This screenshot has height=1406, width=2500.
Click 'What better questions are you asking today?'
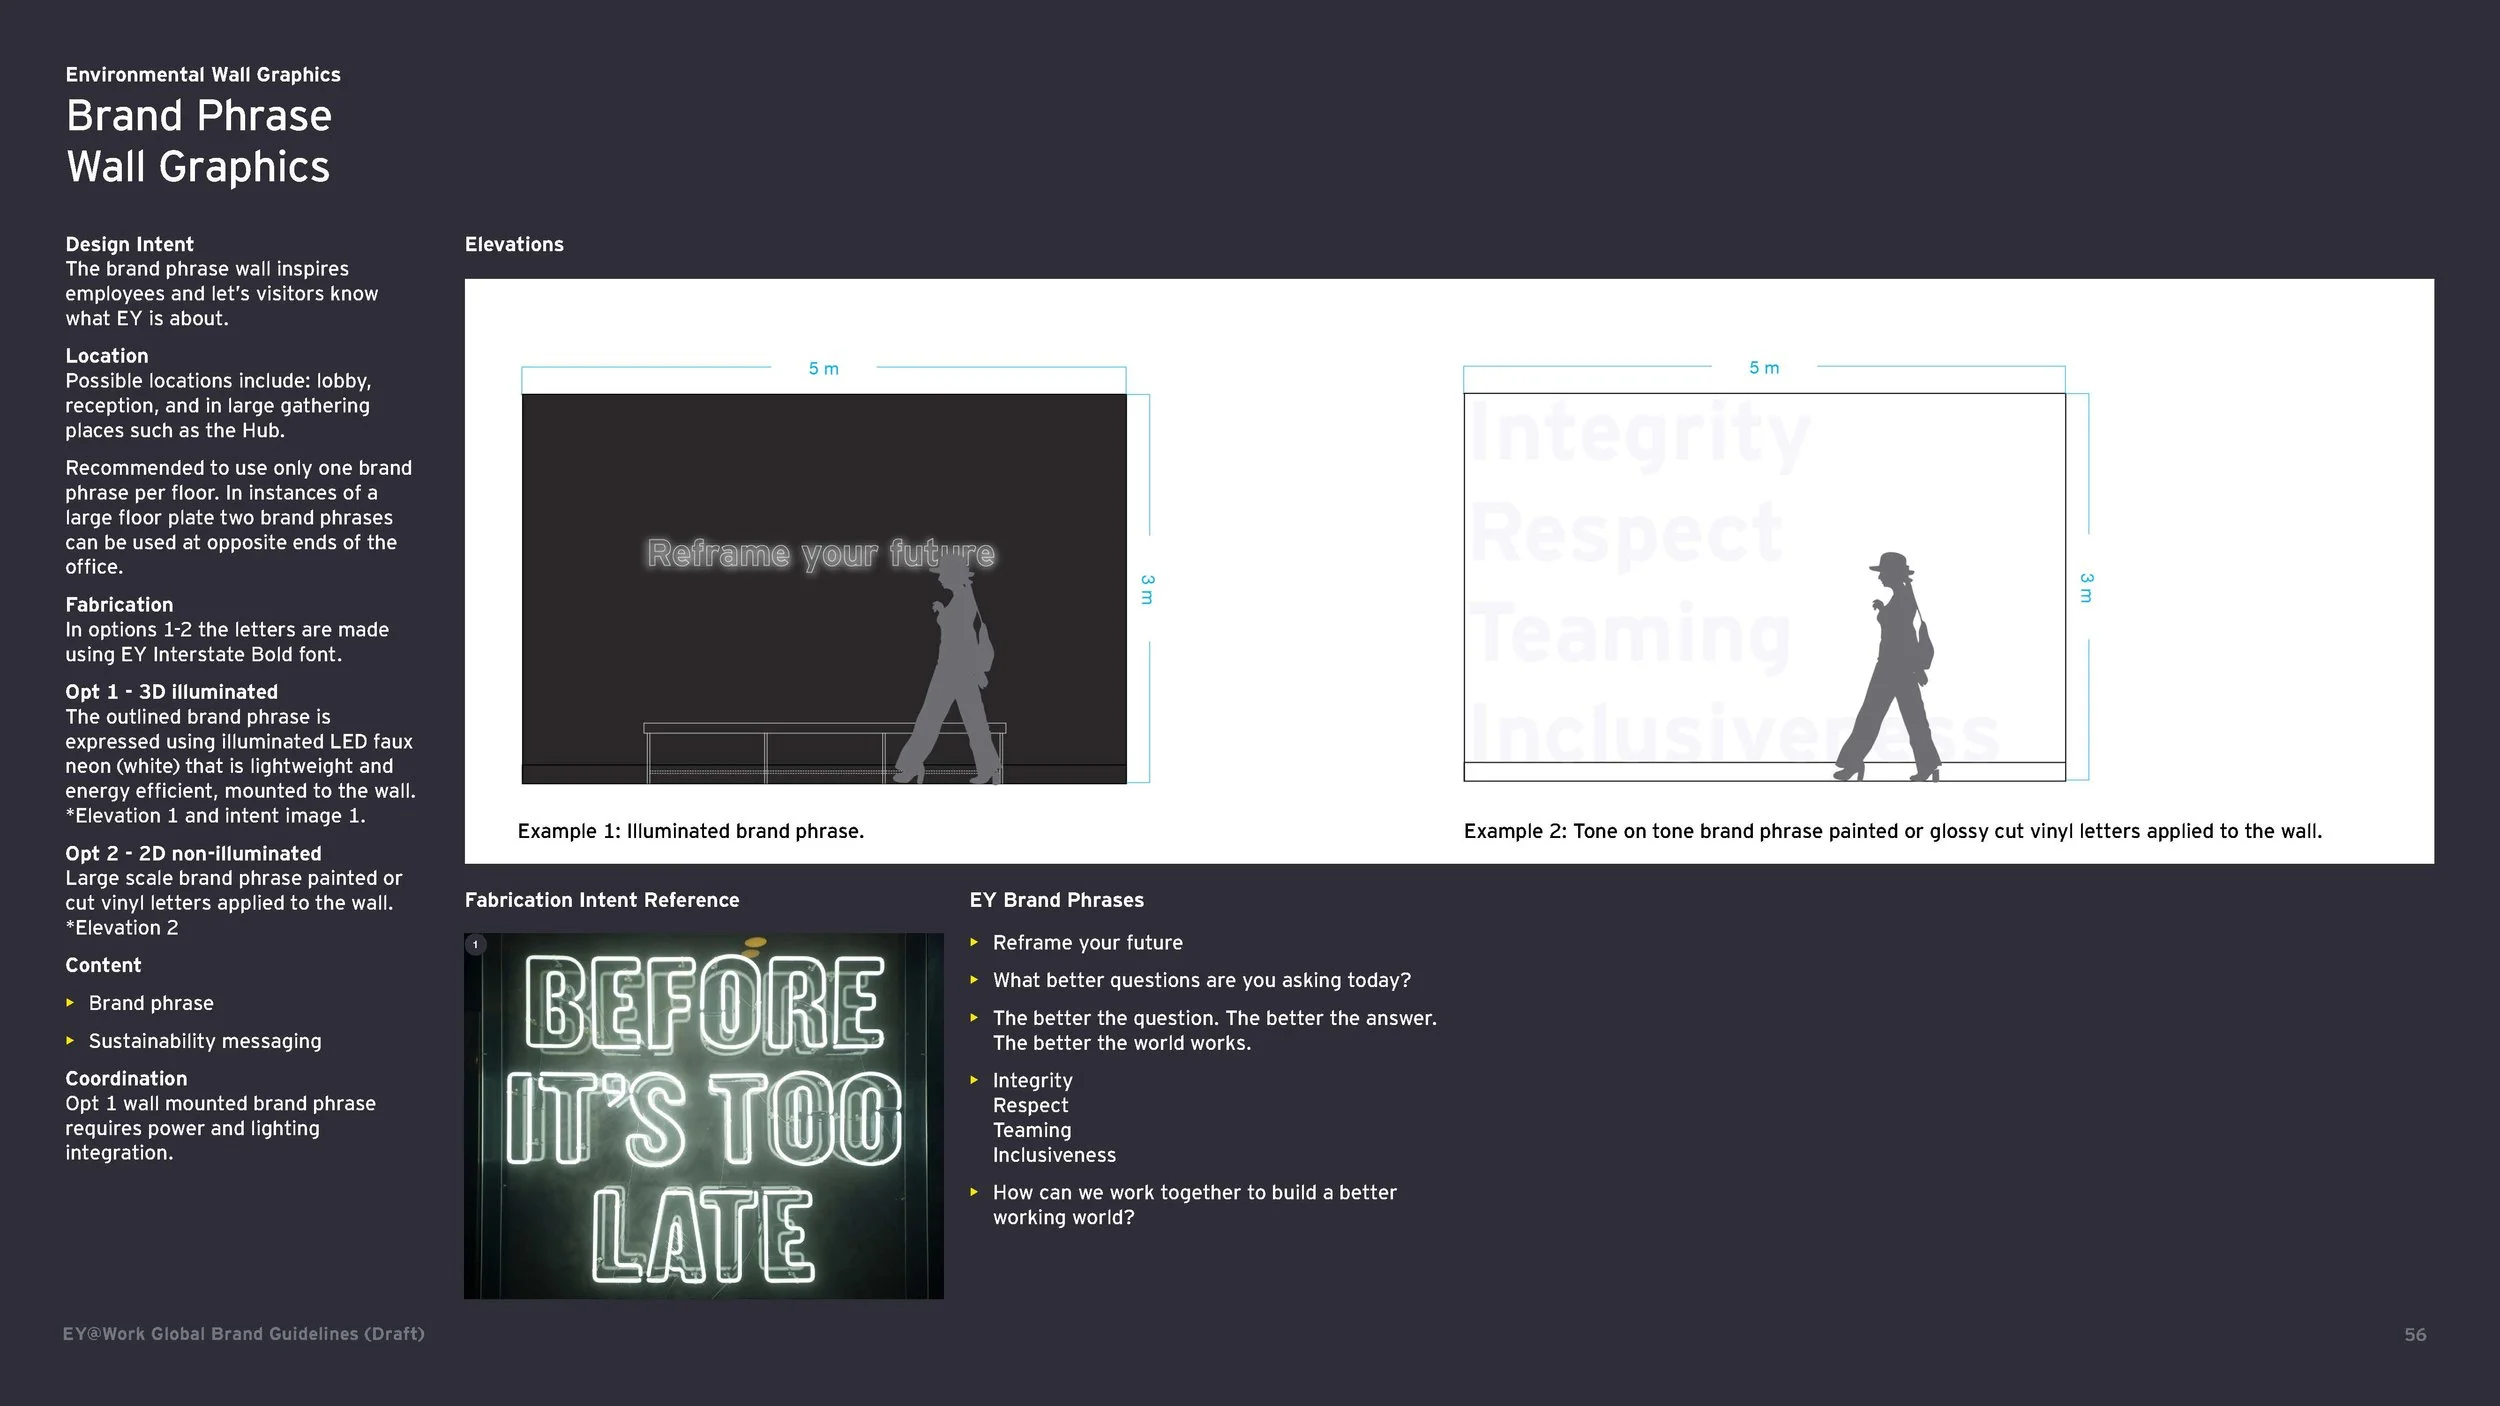(1201, 980)
